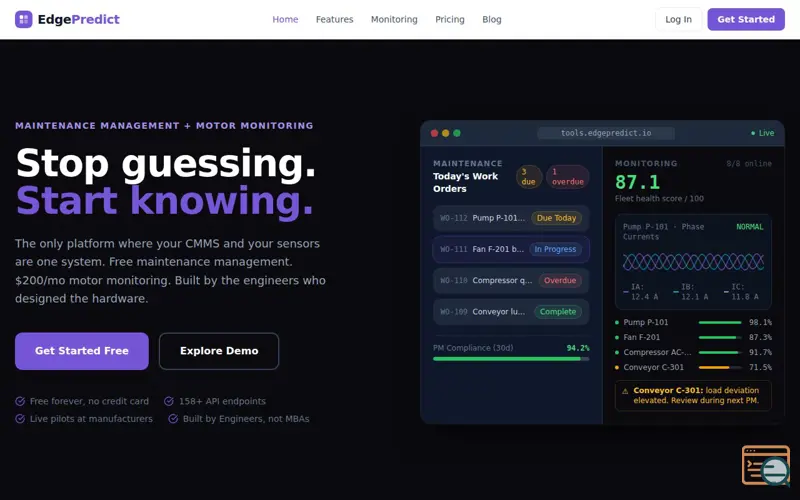Click the green Live status indicator
Screen dimensions: 800x500
(762, 133)
